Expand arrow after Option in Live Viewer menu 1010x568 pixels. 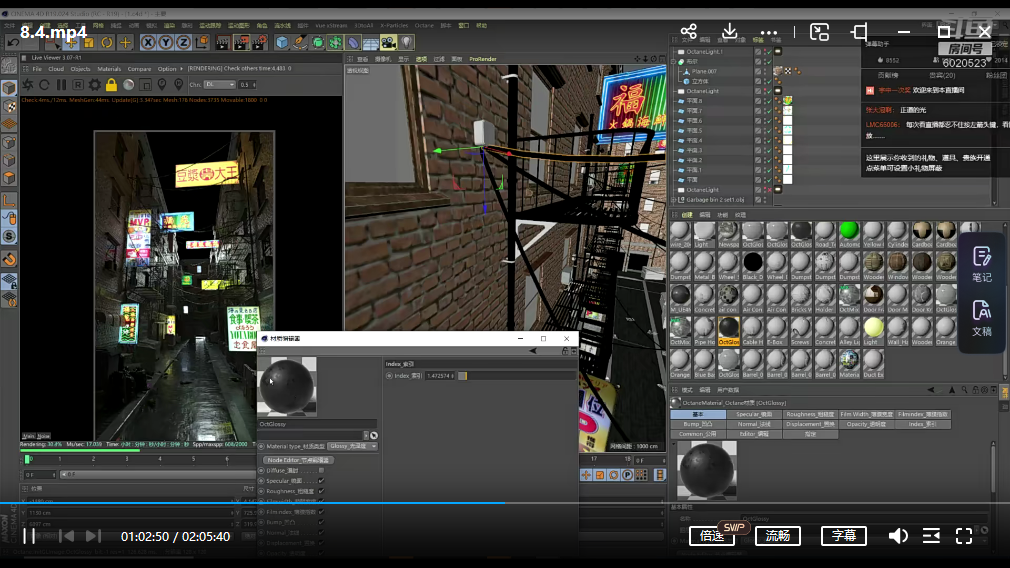[181, 68]
